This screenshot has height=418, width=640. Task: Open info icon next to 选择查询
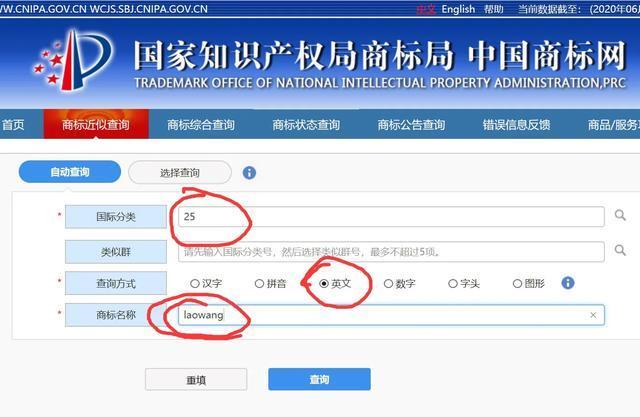coord(249,173)
